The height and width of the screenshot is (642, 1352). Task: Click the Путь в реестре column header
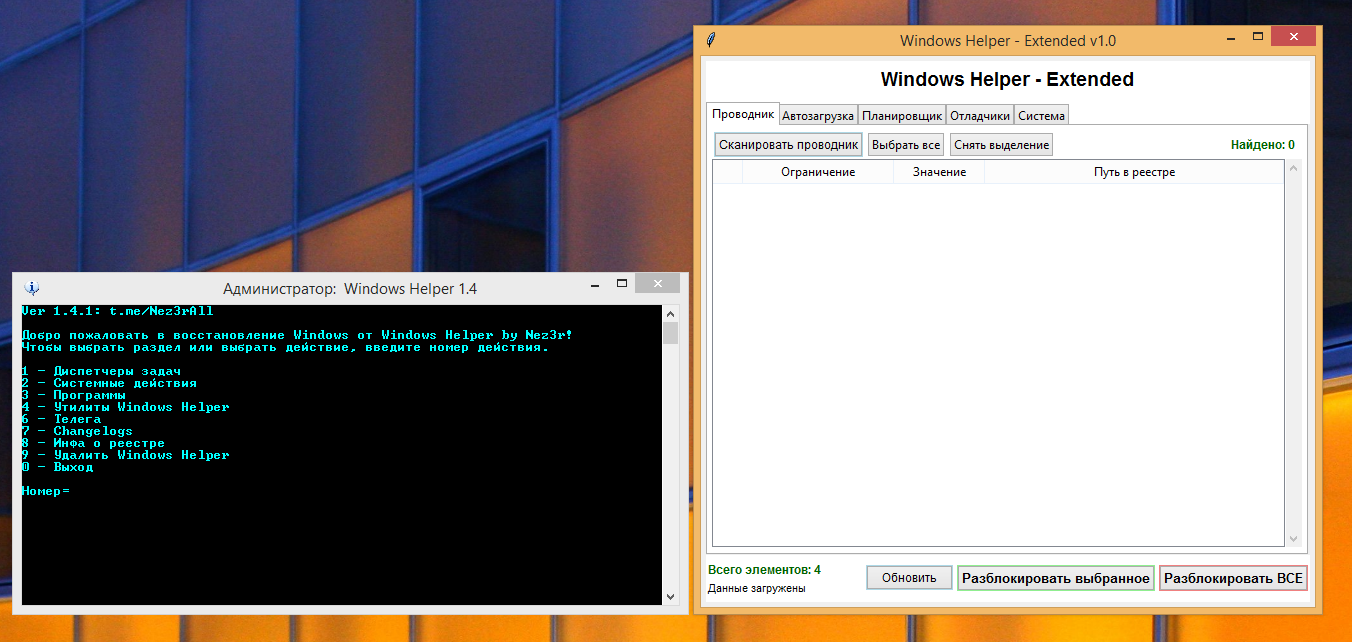pos(1134,171)
